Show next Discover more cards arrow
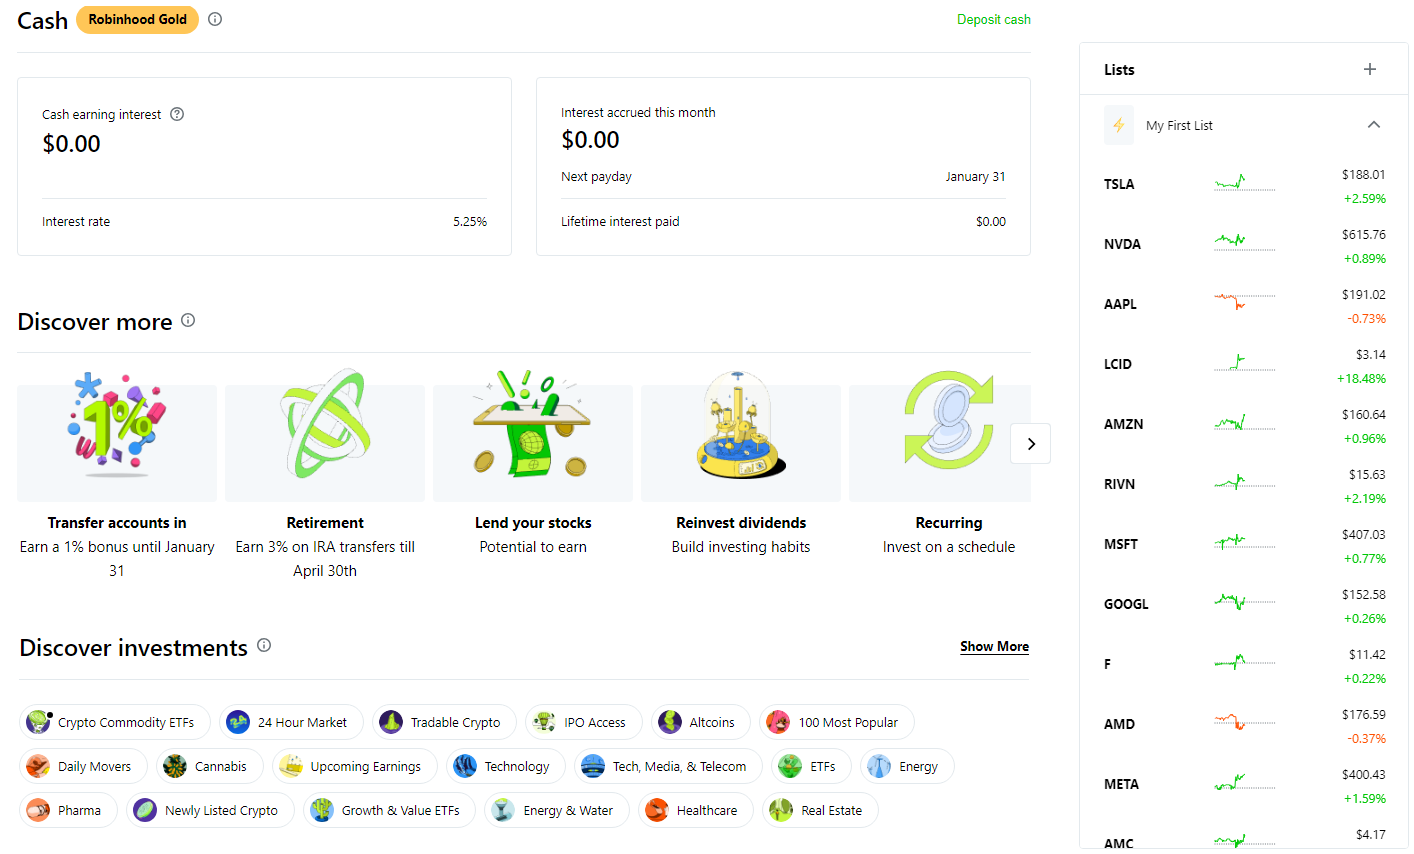Viewport: 1414px width, 854px height. coord(1031,444)
